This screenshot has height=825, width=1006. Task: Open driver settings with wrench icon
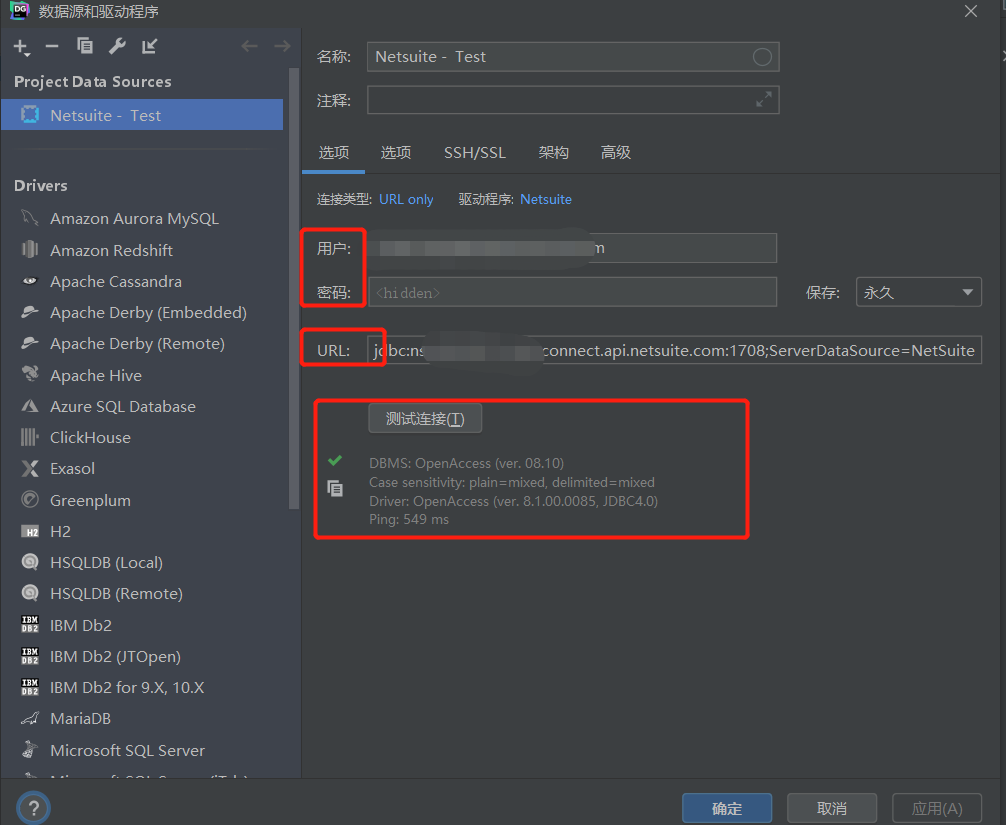tap(117, 46)
